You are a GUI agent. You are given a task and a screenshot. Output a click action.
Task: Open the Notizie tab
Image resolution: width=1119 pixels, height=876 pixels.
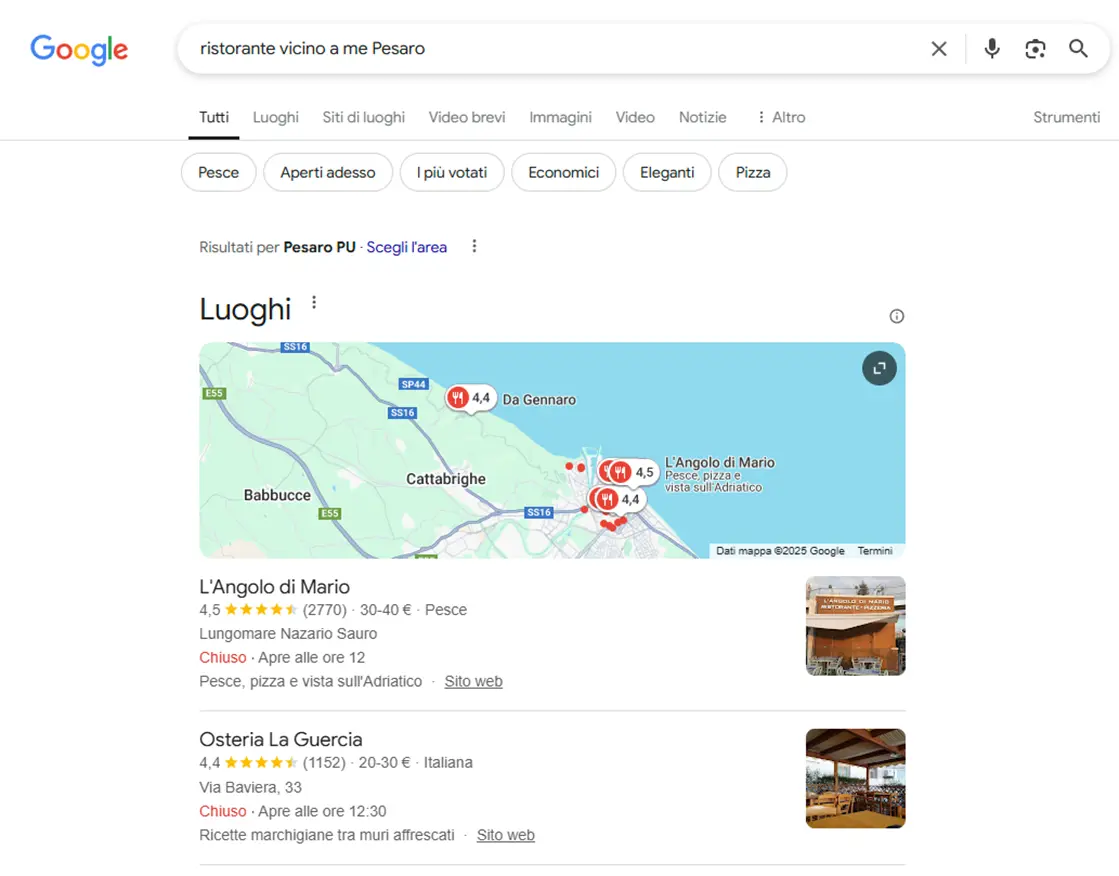[x=702, y=117]
